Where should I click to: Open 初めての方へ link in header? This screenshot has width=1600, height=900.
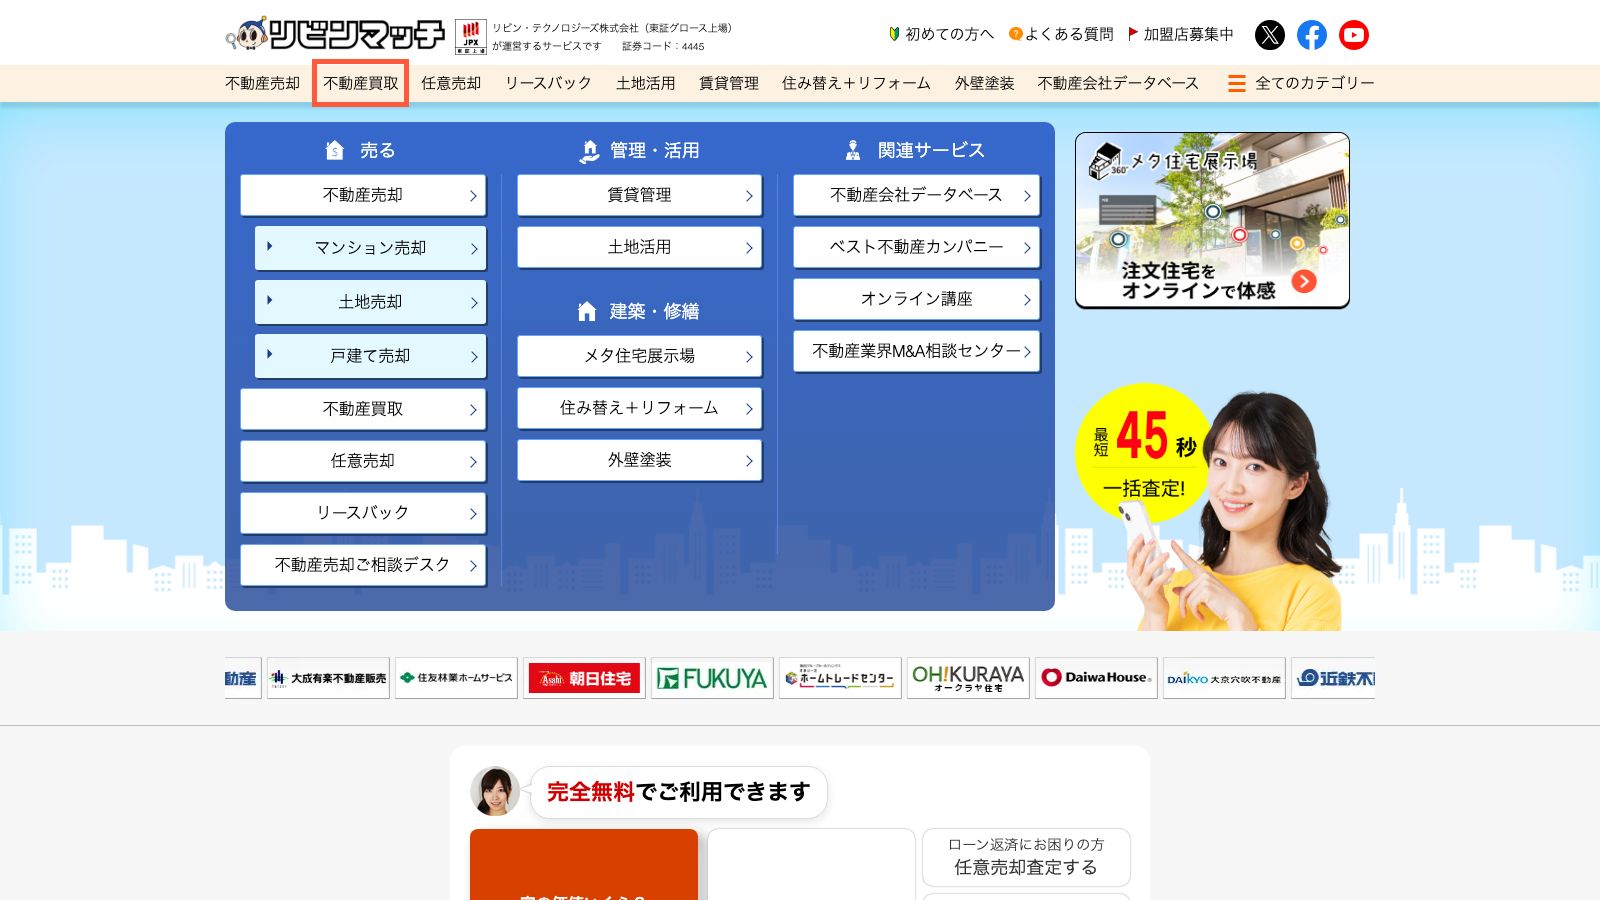coord(941,34)
